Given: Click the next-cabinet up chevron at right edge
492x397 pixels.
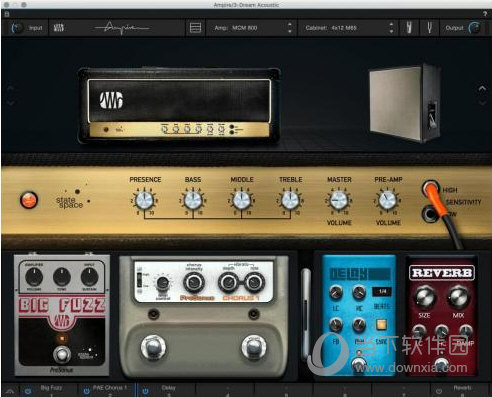Looking at the screenshot, I should 482,89.
